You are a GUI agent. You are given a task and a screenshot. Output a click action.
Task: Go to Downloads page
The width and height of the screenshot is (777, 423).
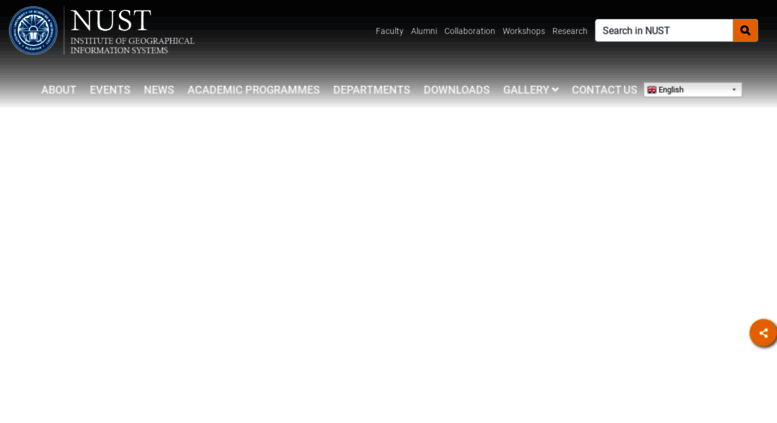pos(456,90)
